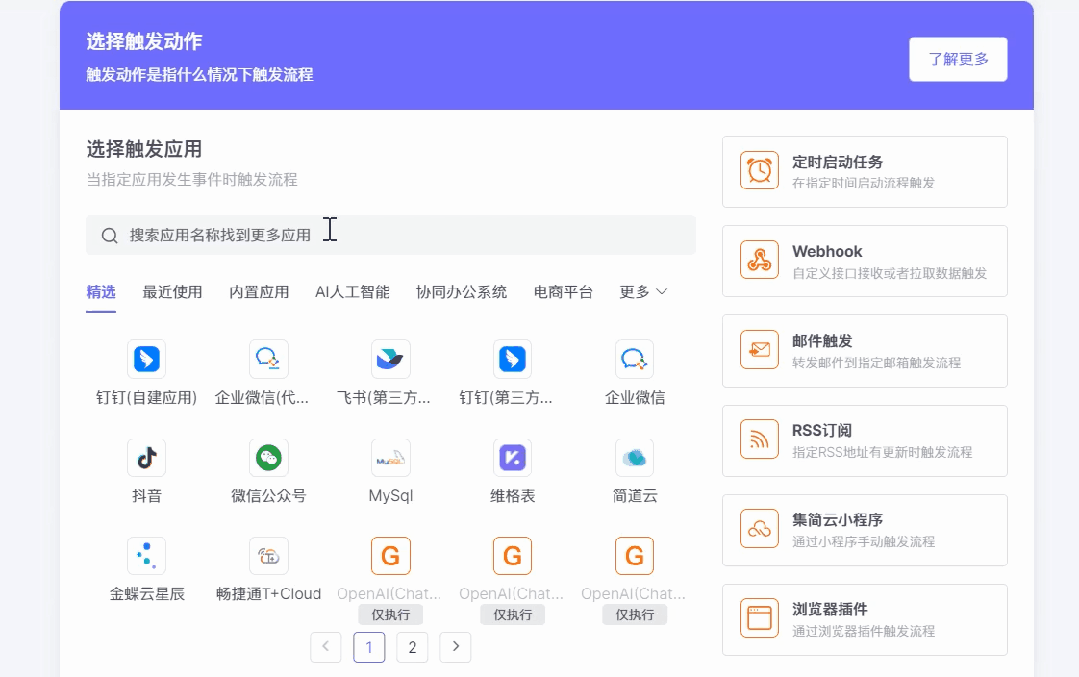Click the browser window icon for 浏览器插件
This screenshot has width=1079, height=677.
pos(760,618)
